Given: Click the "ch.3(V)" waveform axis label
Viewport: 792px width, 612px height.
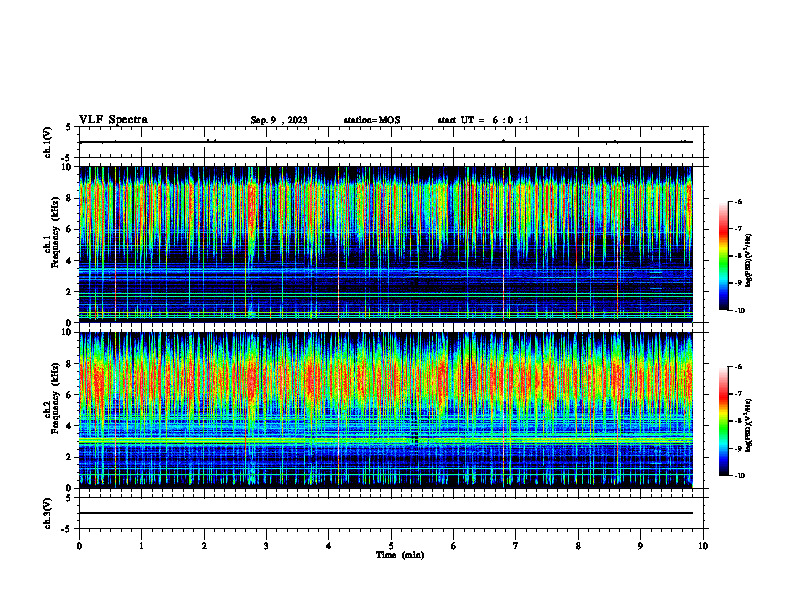Looking at the screenshot, I should pos(48,513).
